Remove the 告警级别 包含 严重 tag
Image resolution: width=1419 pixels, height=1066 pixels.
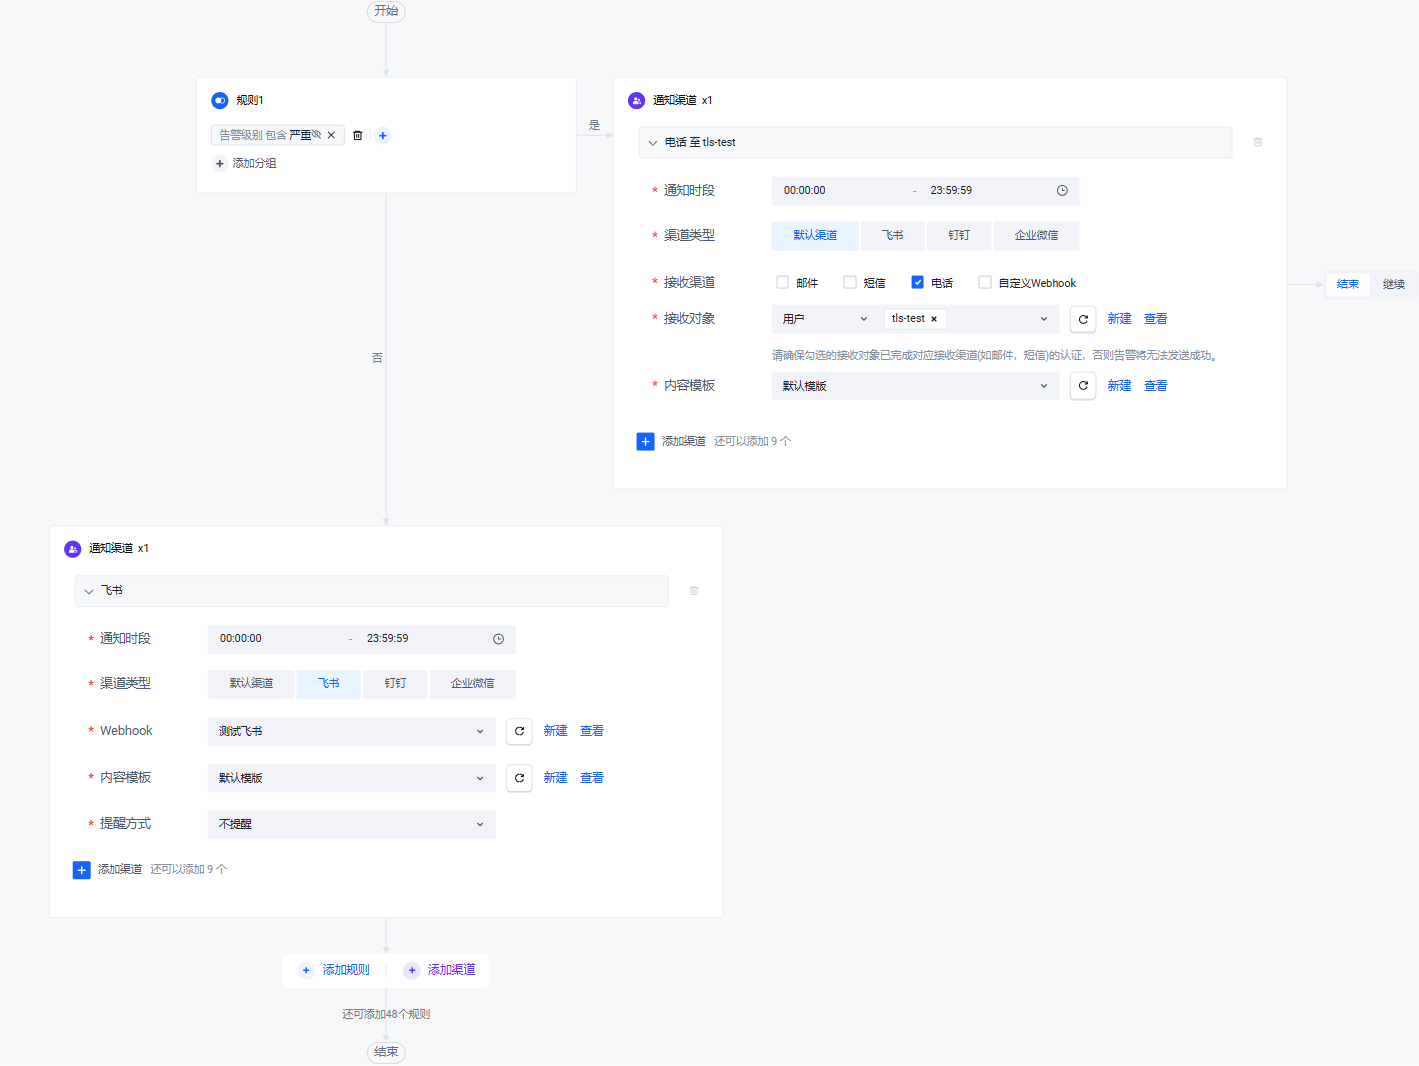click(x=331, y=135)
